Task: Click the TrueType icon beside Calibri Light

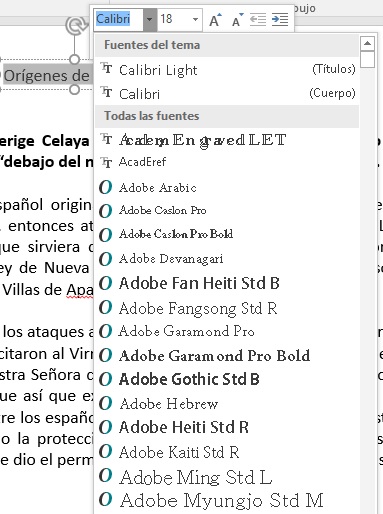Action: point(106,68)
